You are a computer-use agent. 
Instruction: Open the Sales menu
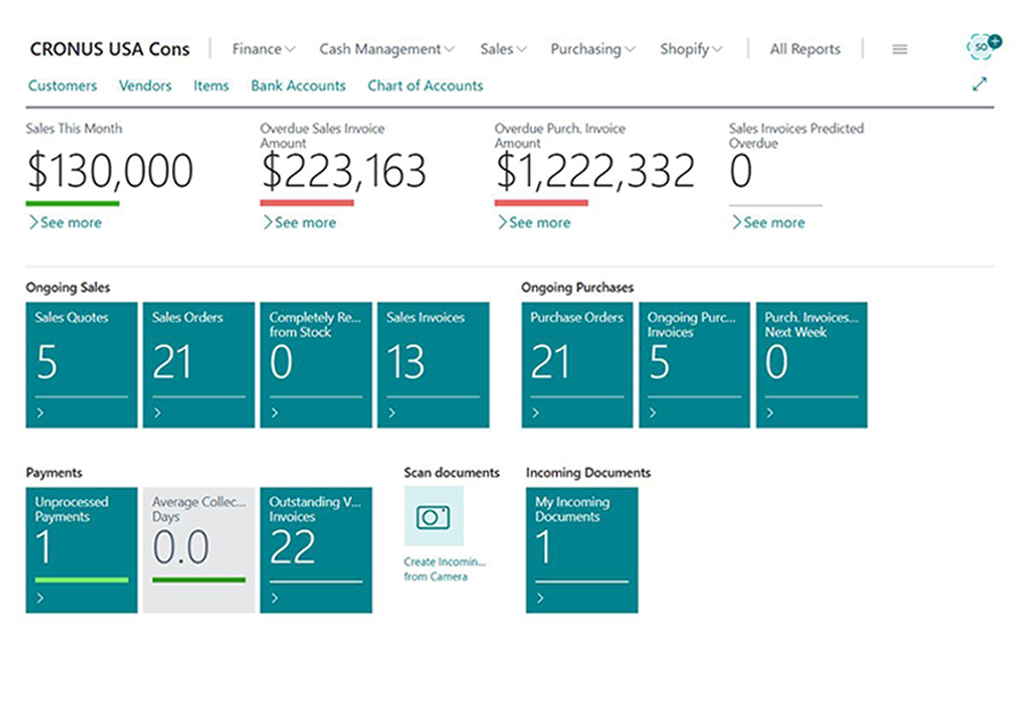point(503,49)
